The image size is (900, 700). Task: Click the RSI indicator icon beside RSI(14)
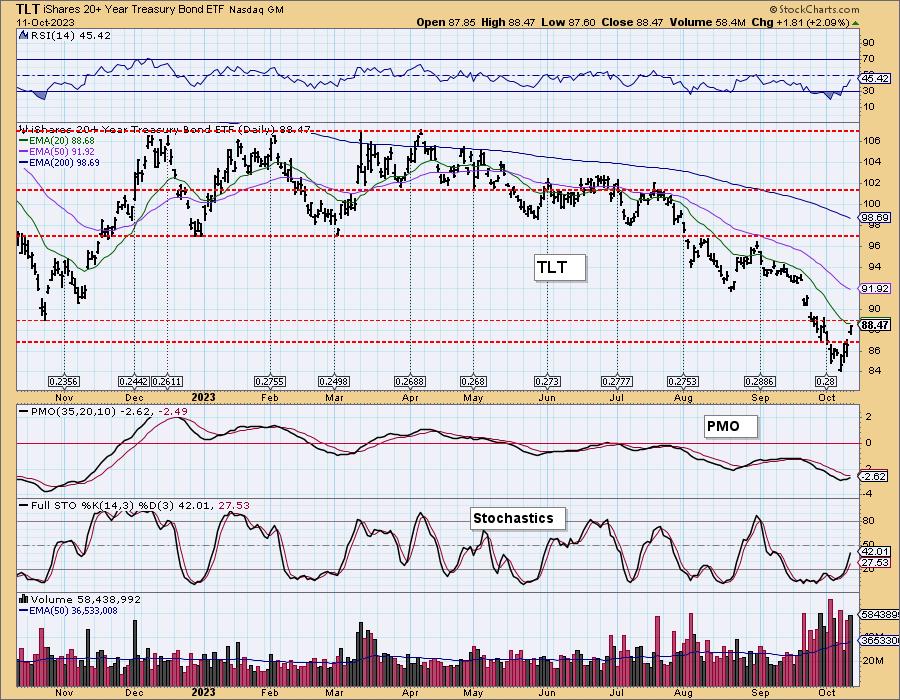[23, 35]
